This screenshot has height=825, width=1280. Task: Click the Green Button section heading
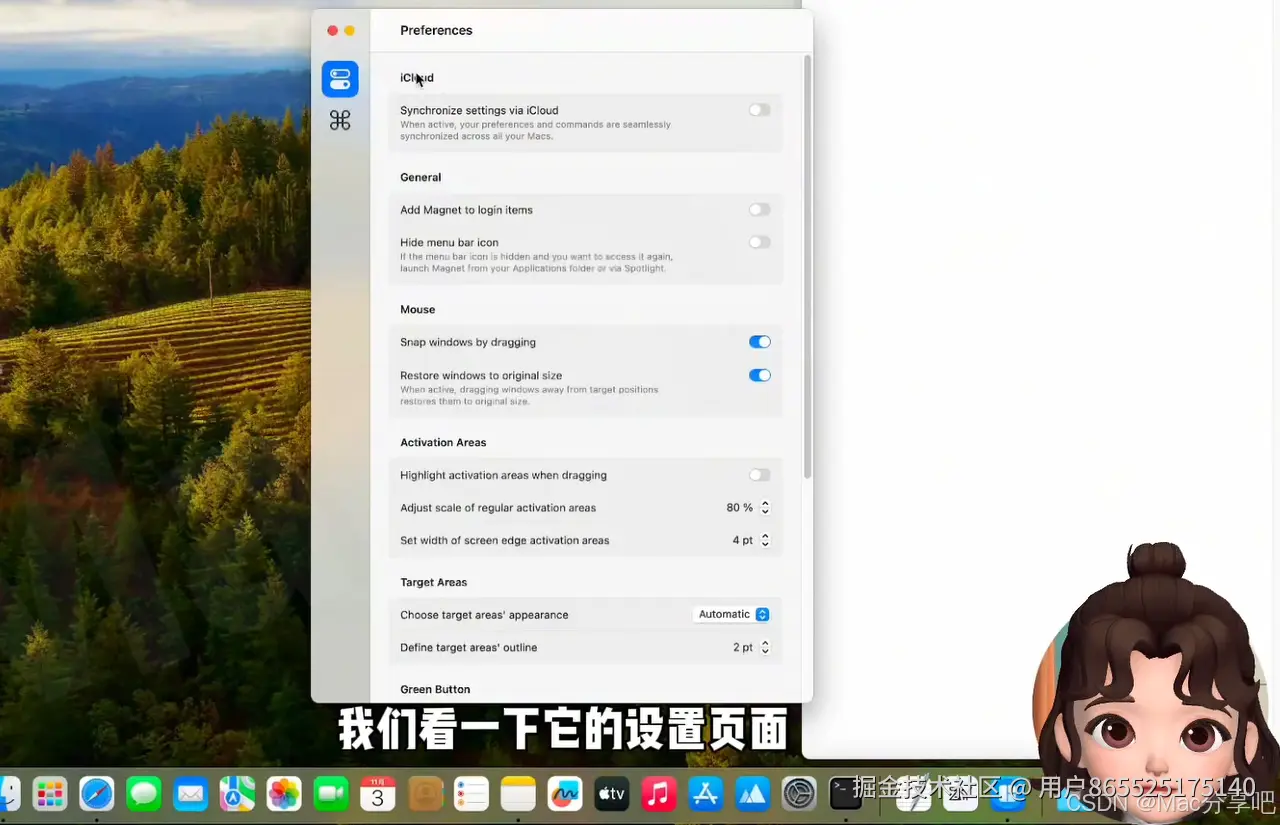(435, 690)
